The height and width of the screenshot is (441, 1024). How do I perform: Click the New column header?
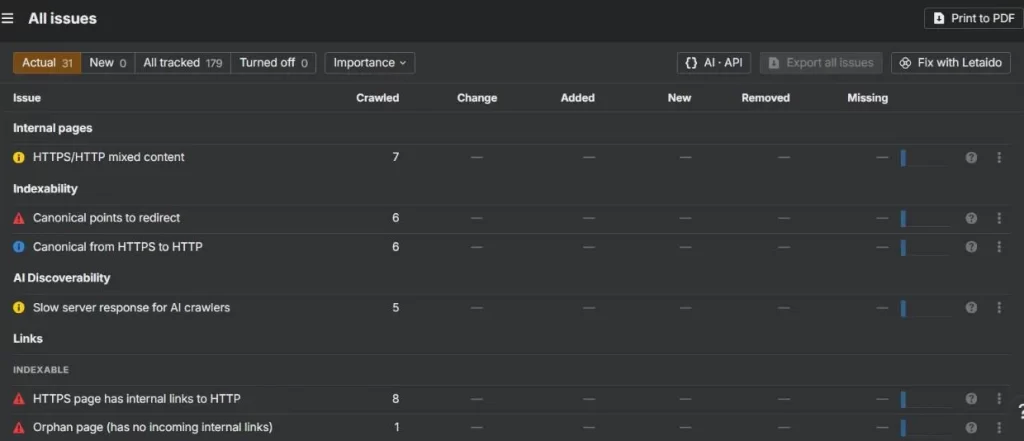(679, 98)
